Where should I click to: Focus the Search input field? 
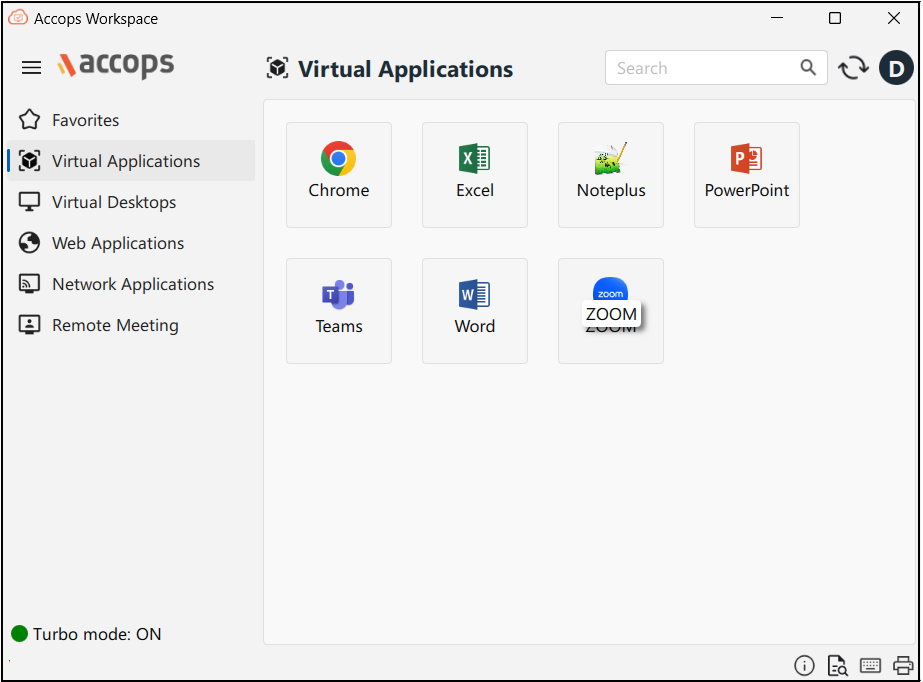point(716,68)
